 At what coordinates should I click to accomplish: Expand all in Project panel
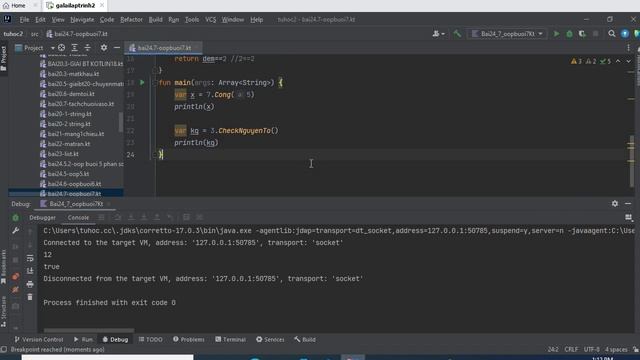(x=74, y=48)
